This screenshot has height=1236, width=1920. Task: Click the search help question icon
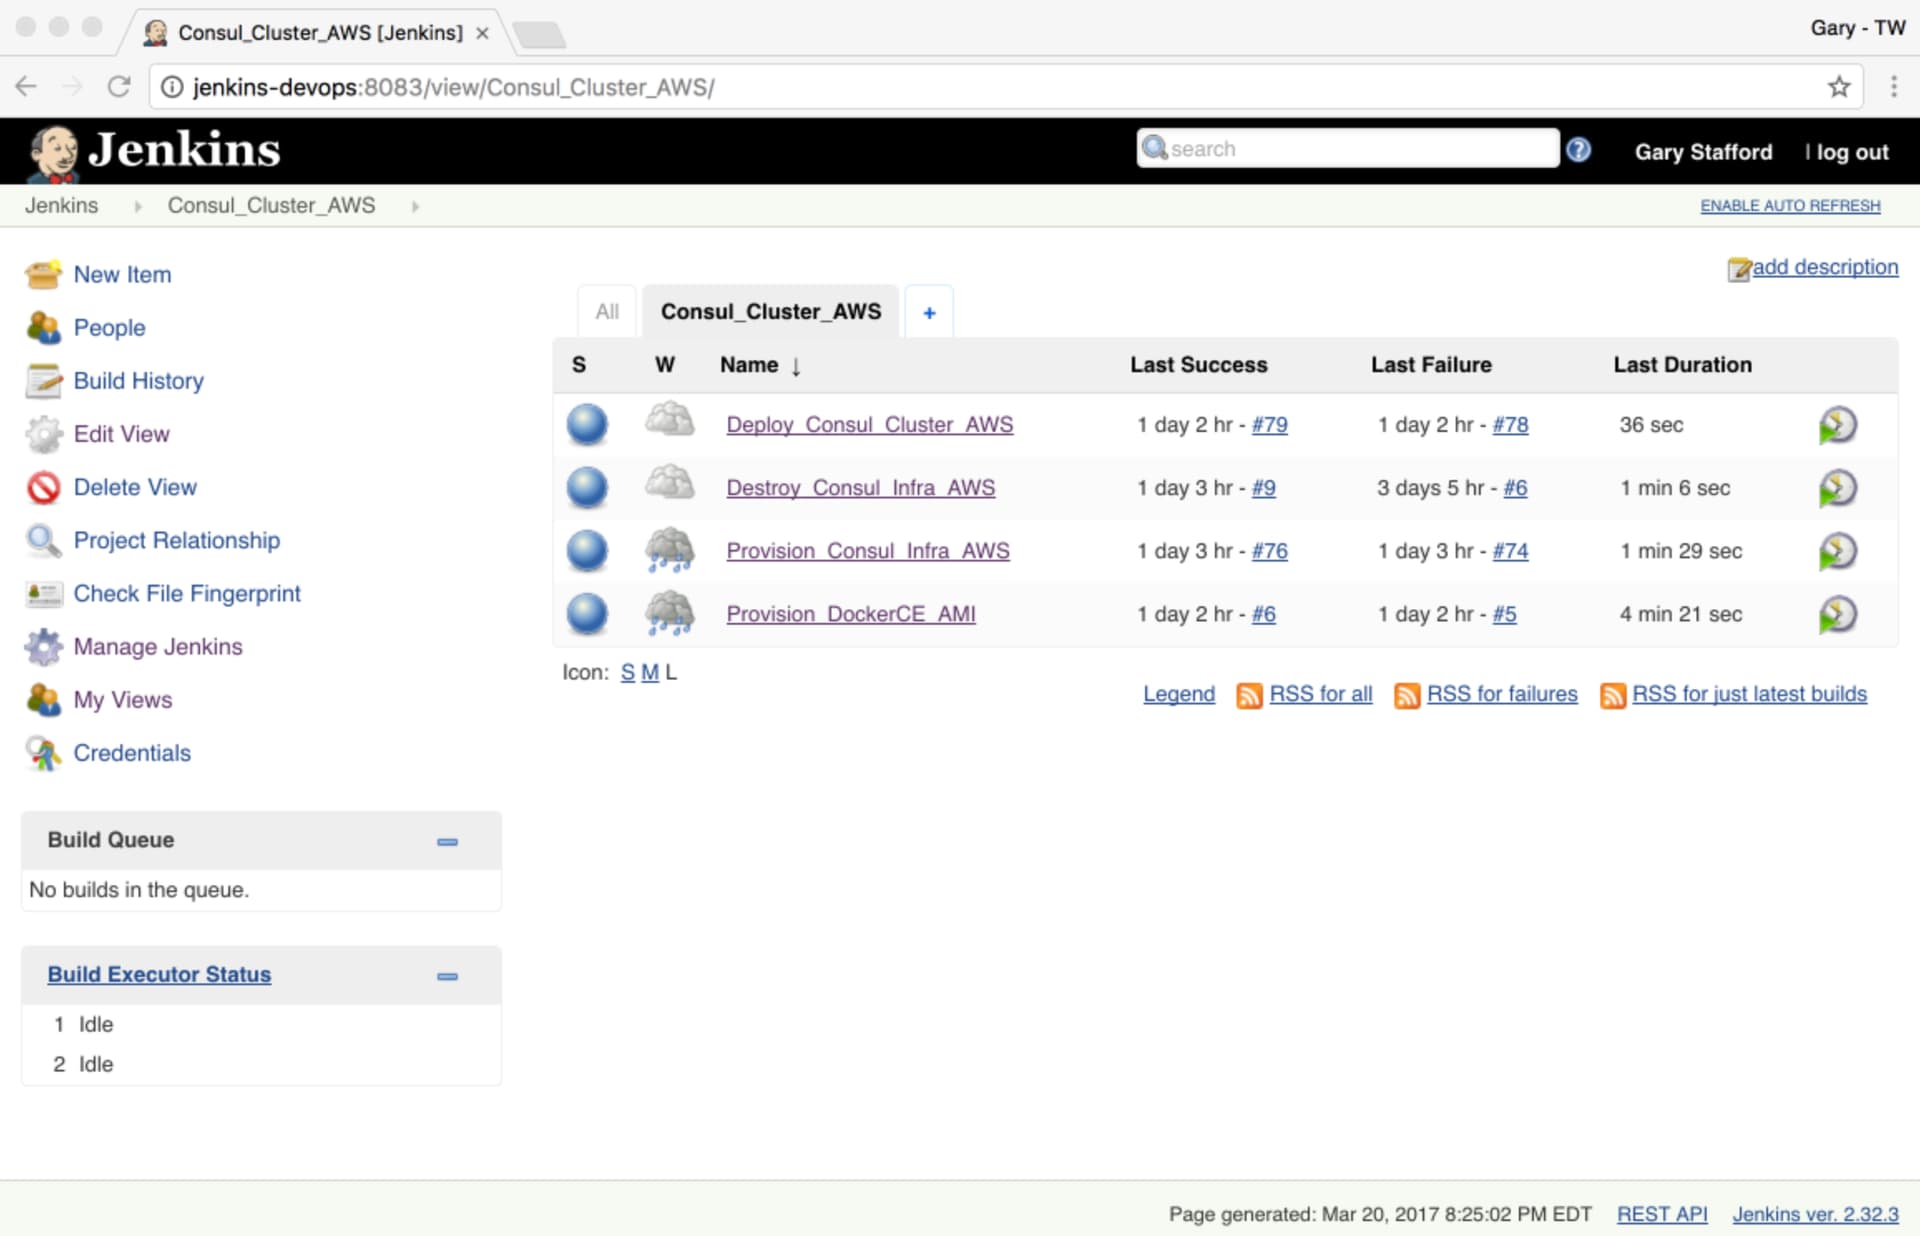tap(1578, 150)
